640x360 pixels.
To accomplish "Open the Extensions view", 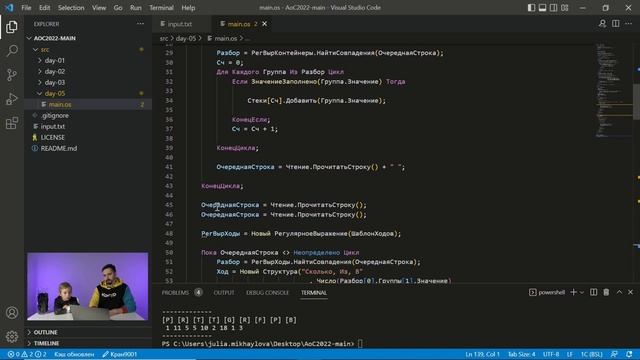I will click(12, 123).
